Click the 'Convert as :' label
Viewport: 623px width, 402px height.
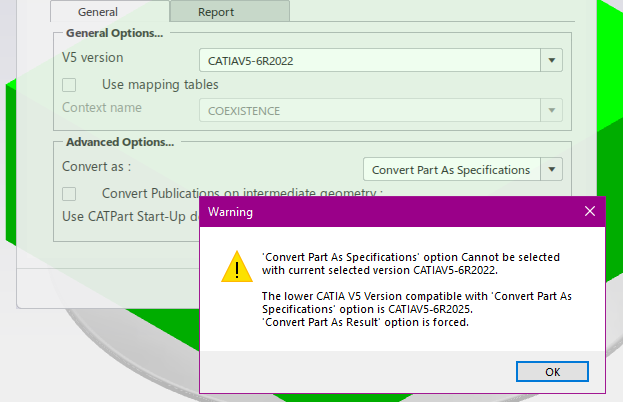[x=96, y=166]
